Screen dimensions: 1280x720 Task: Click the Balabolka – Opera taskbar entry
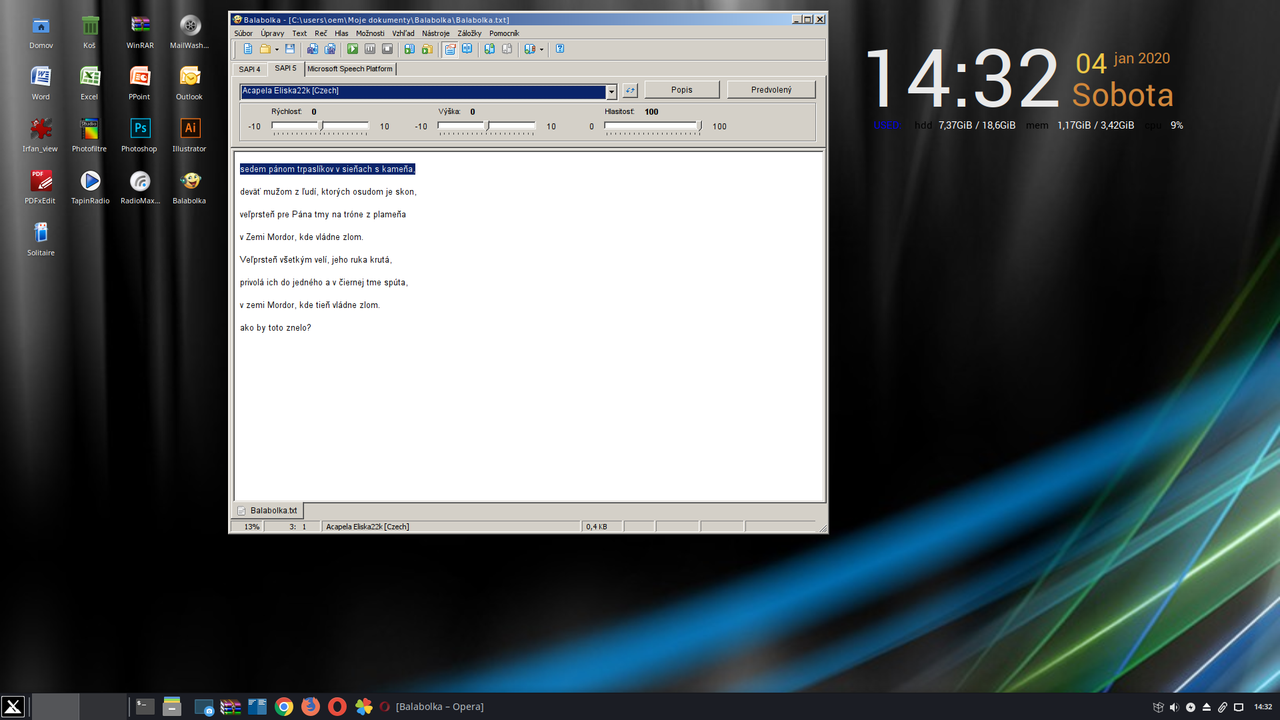pyautogui.click(x=431, y=707)
